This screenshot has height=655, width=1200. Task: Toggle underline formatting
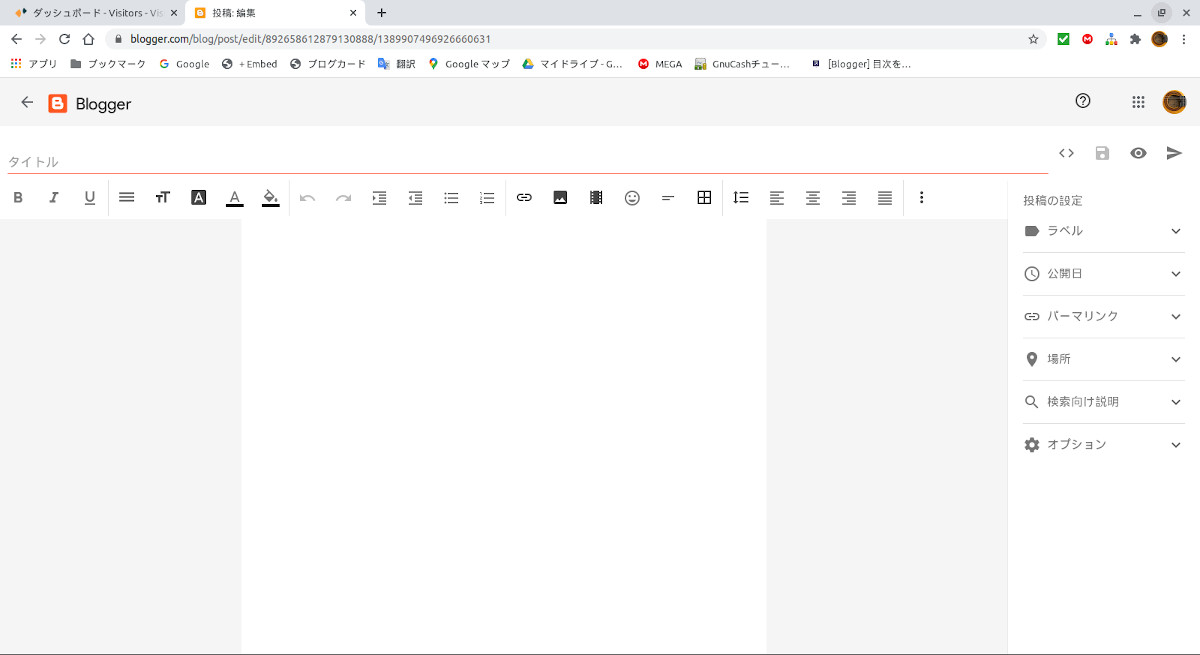click(x=90, y=198)
